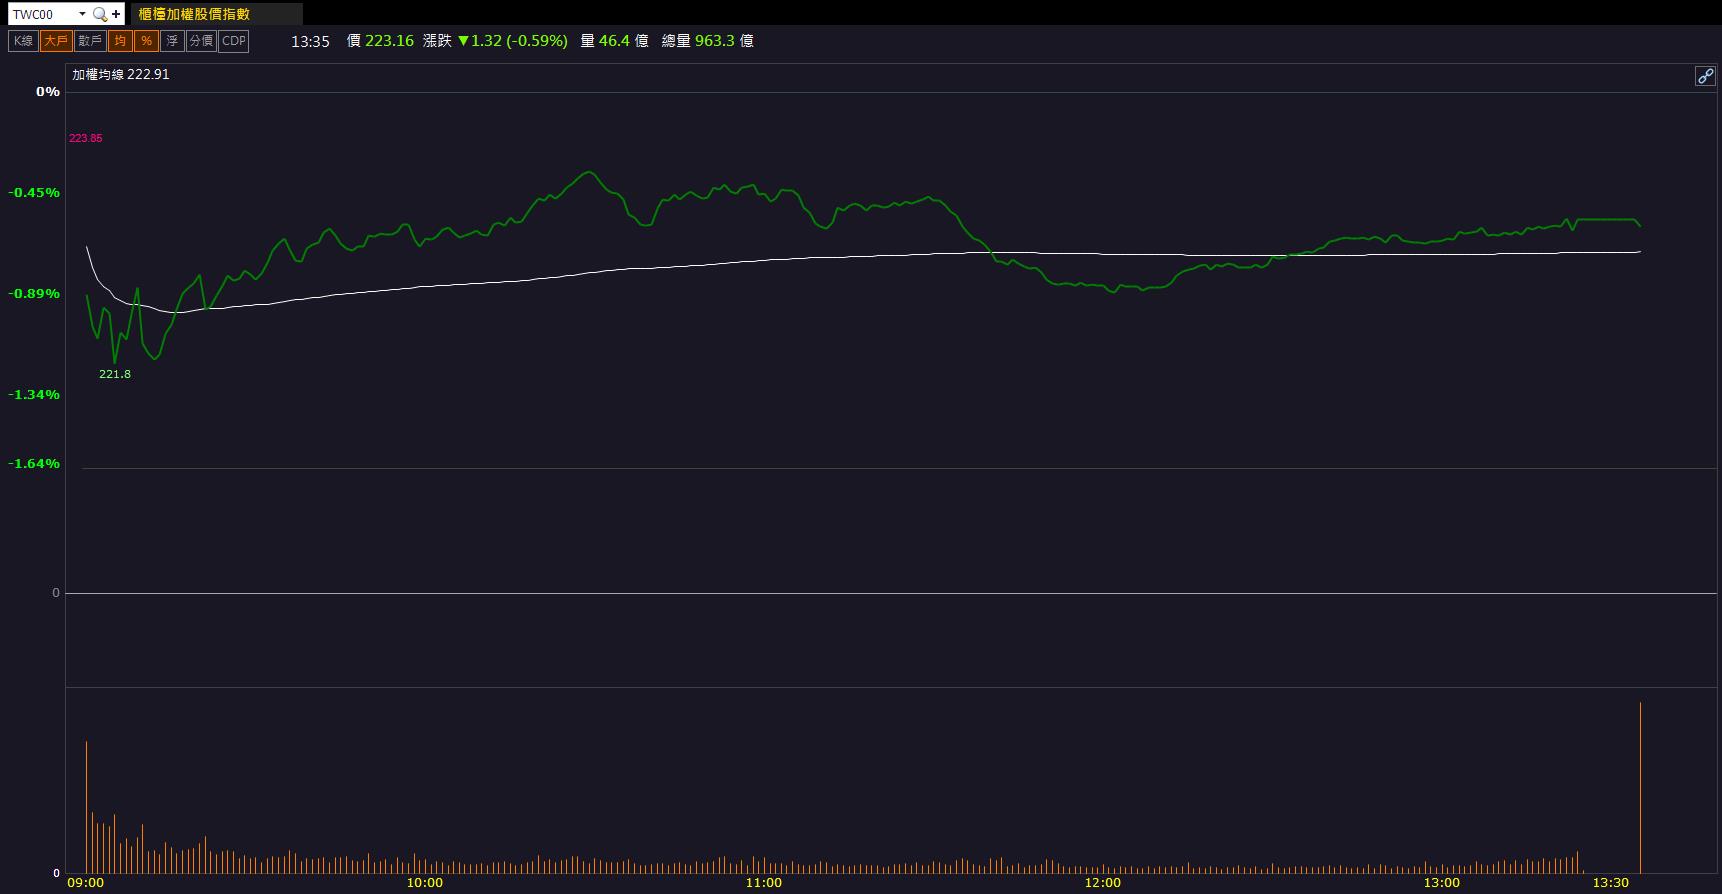Click the -1.64% axis label
The image size is (1722, 894).
pos(34,463)
